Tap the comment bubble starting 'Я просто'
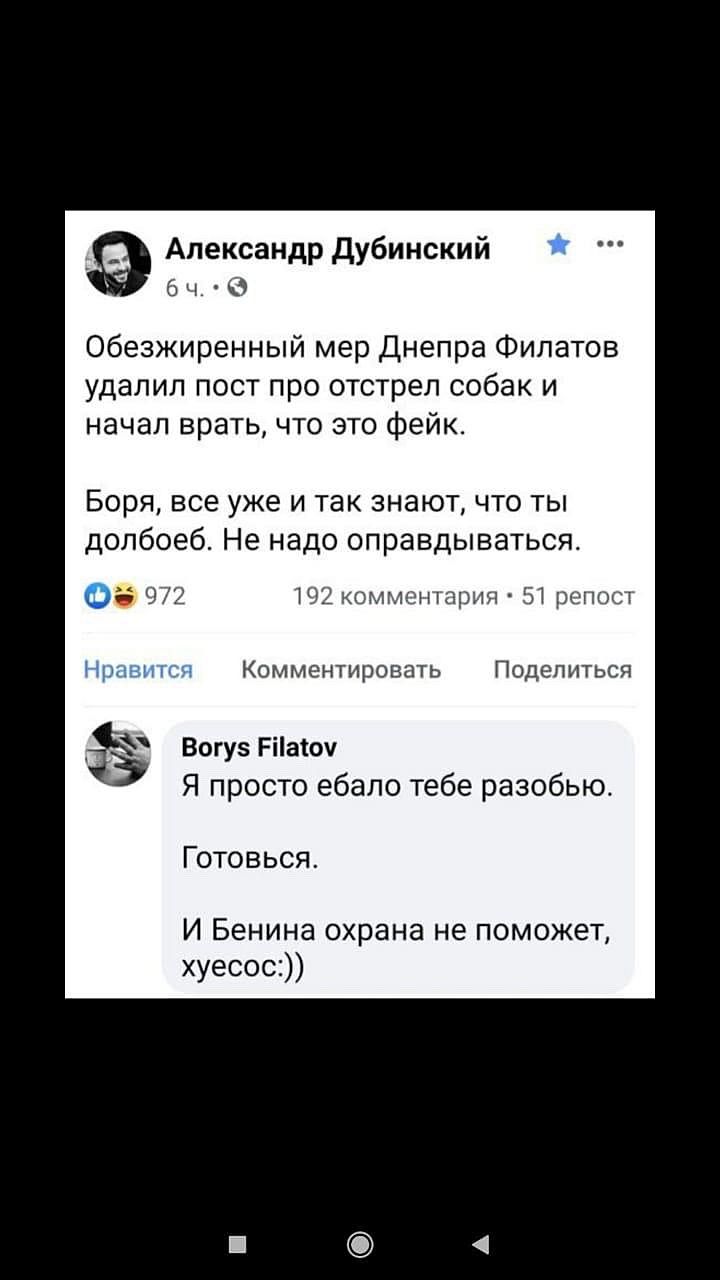 (x=398, y=860)
